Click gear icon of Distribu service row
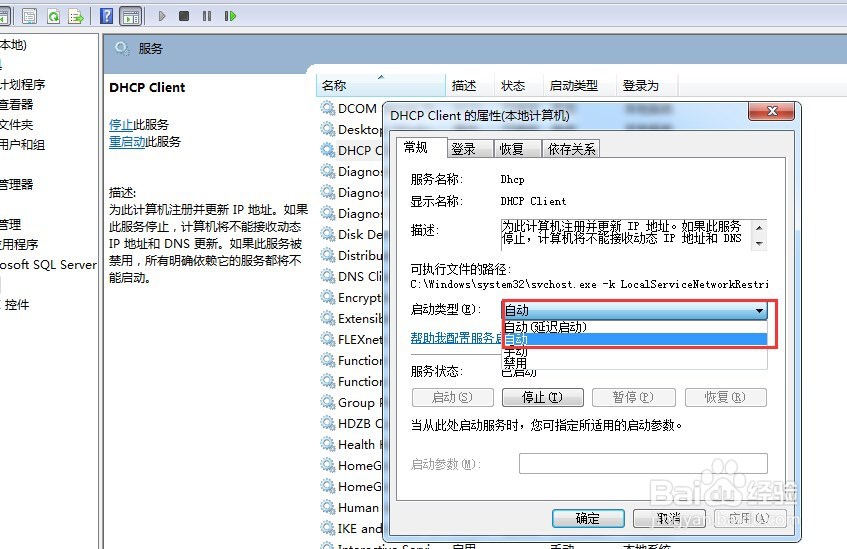The width and height of the screenshot is (847, 549). [327, 256]
